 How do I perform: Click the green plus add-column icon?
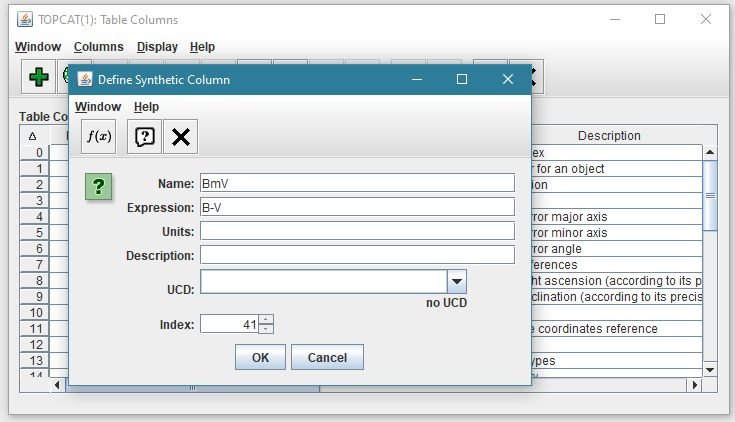coord(39,77)
